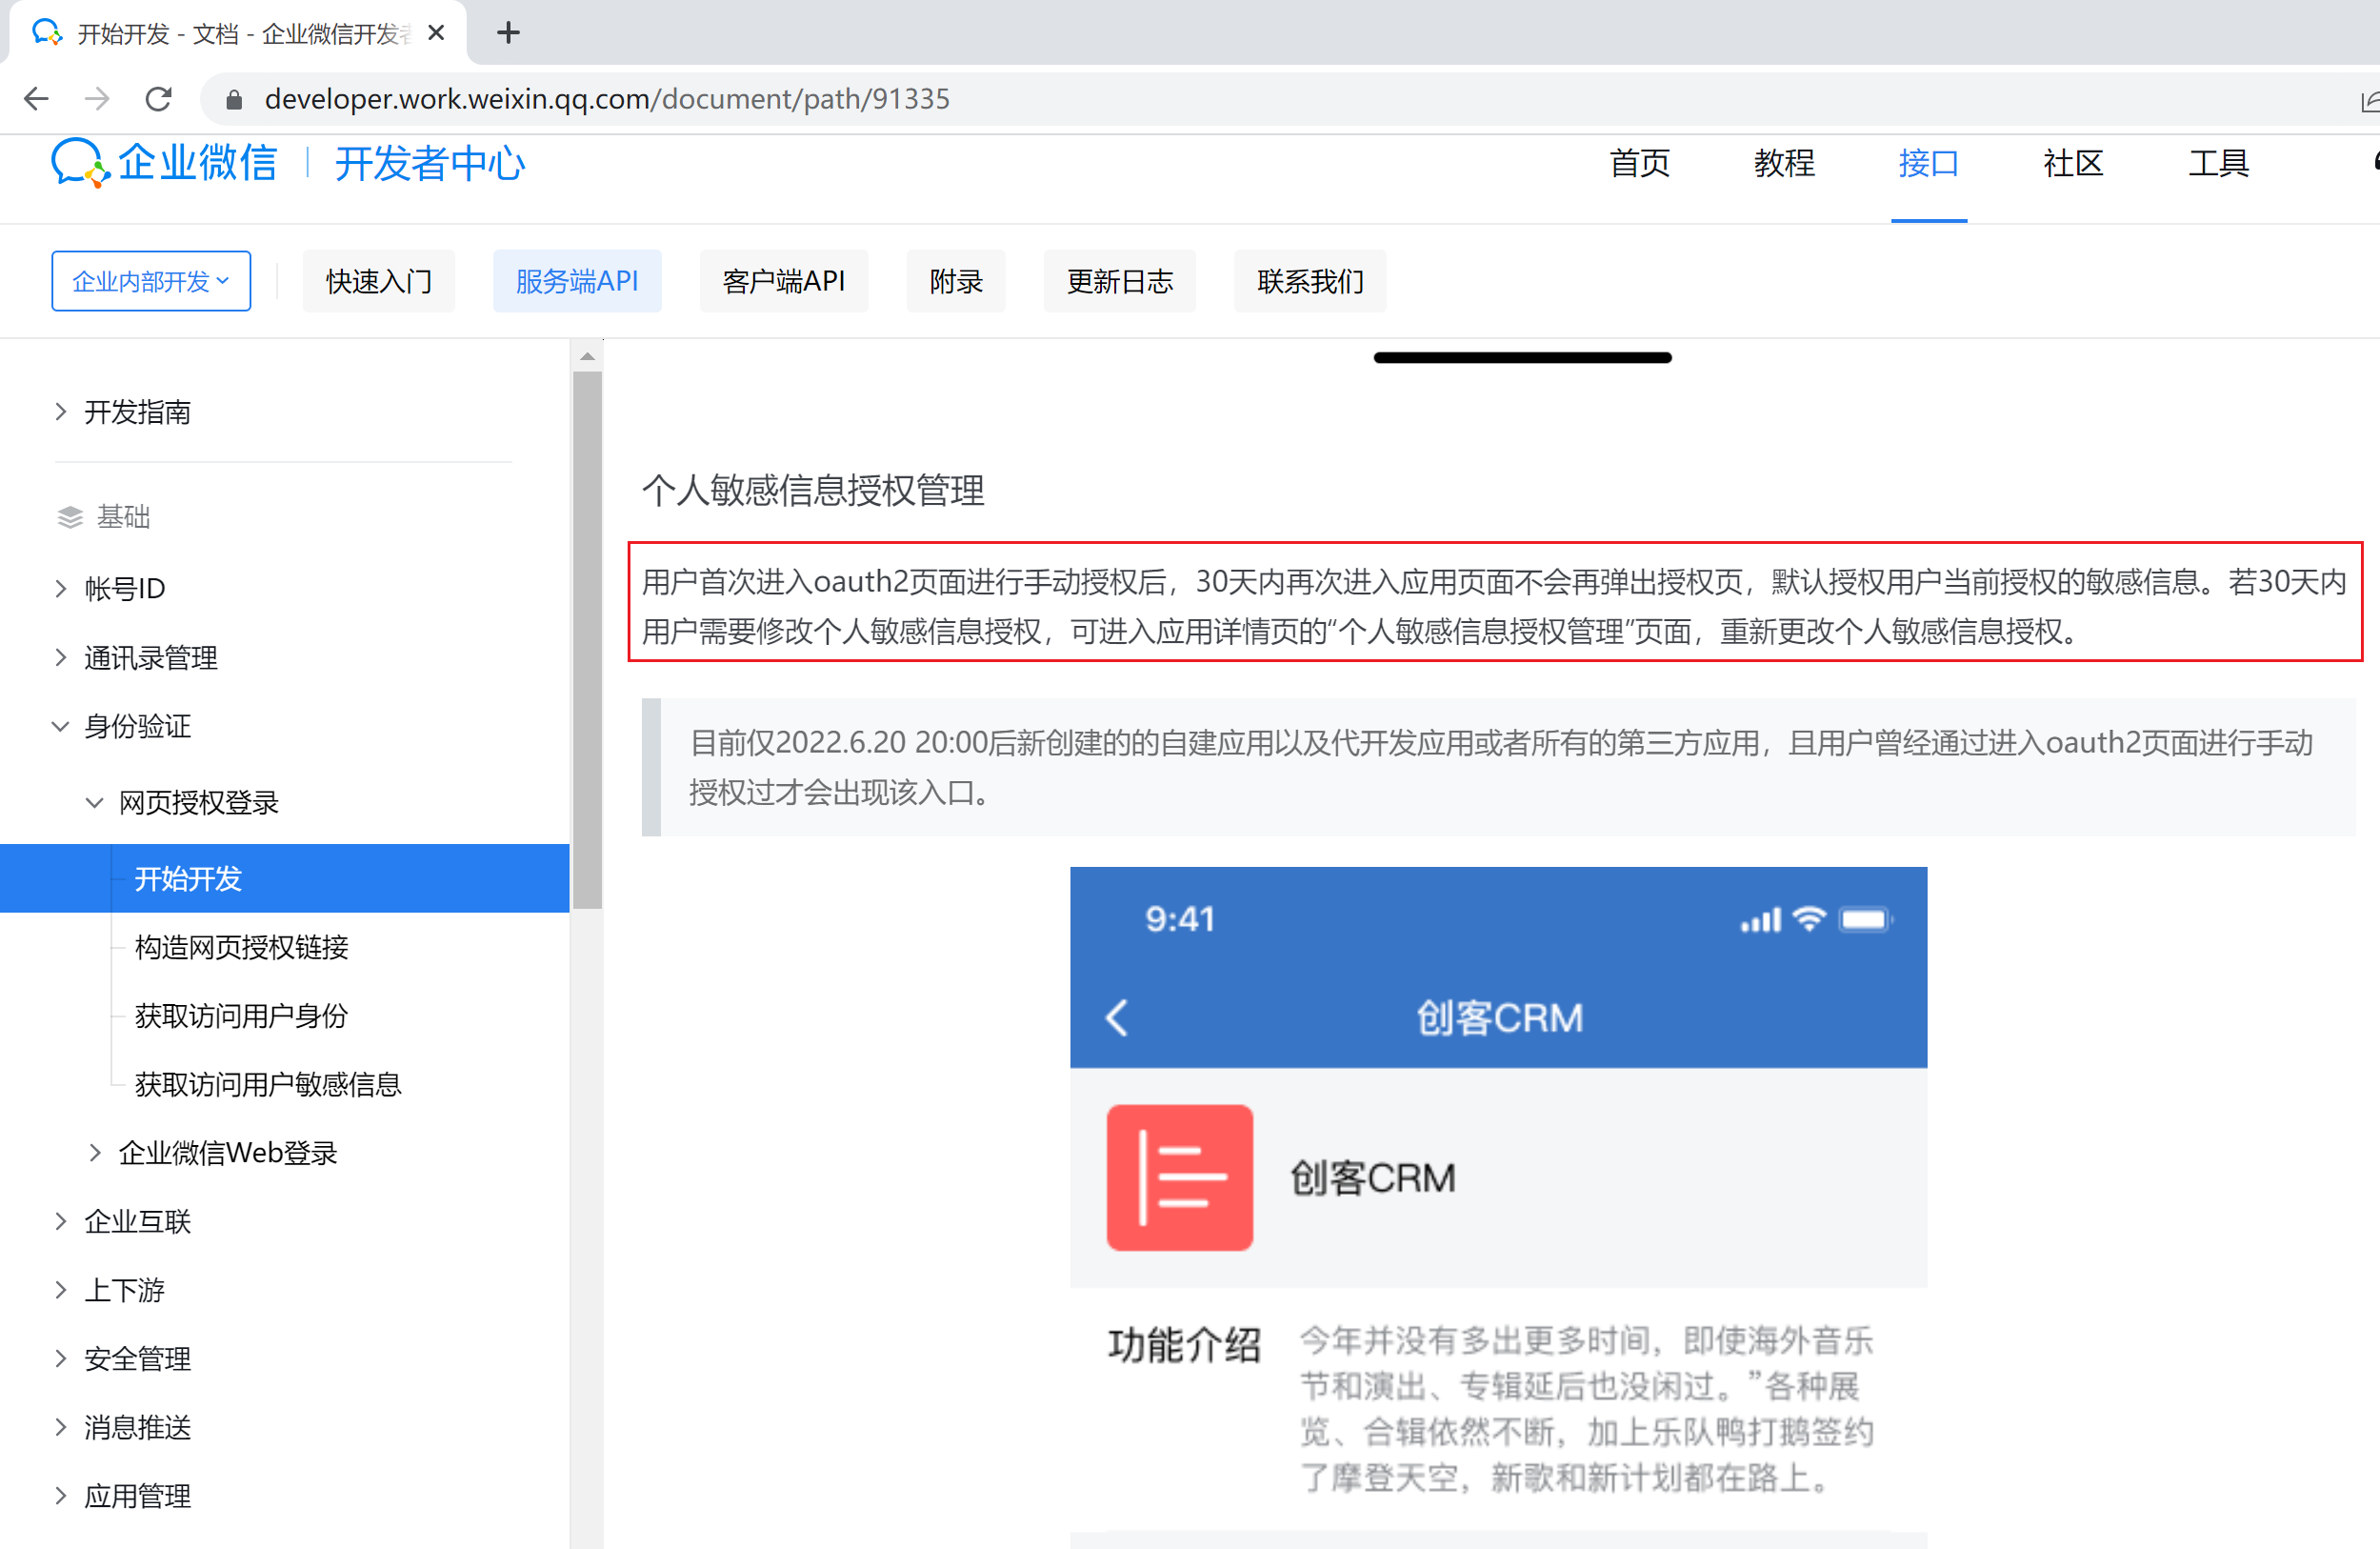Click the lock icon in address bar
2380x1549 pixels.
click(234, 100)
